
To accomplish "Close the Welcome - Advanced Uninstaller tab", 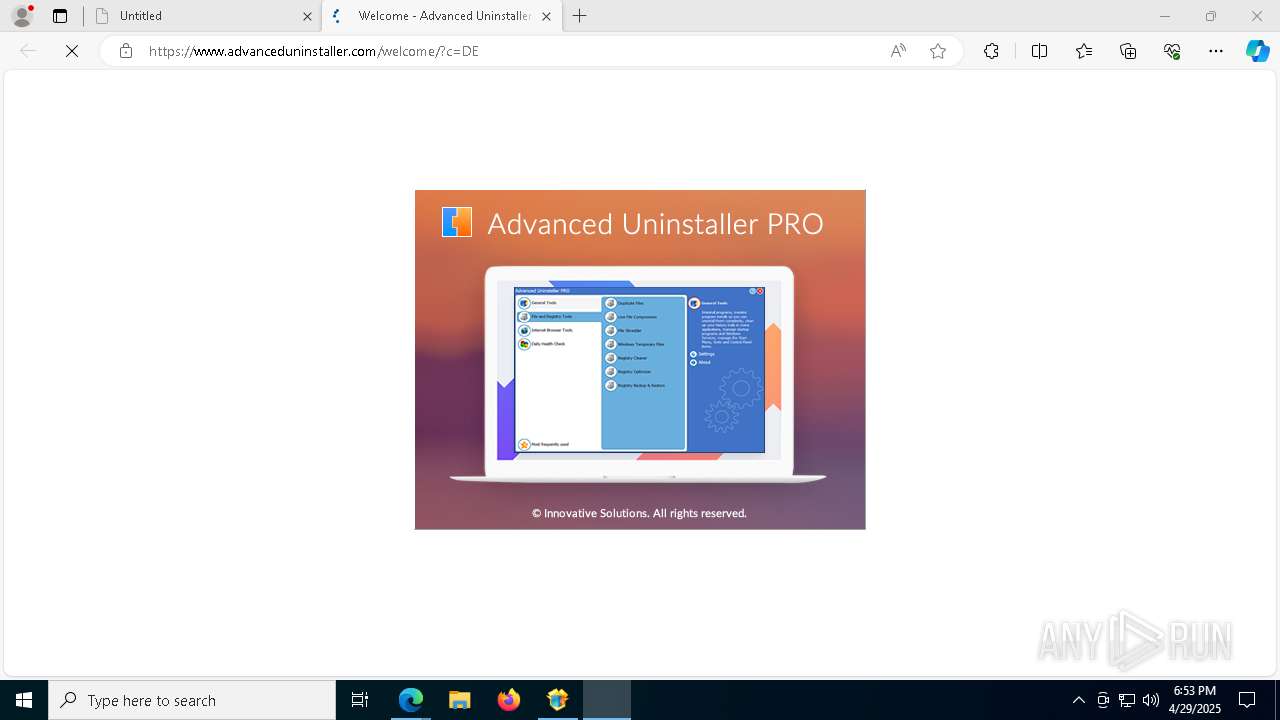I will (546, 16).
